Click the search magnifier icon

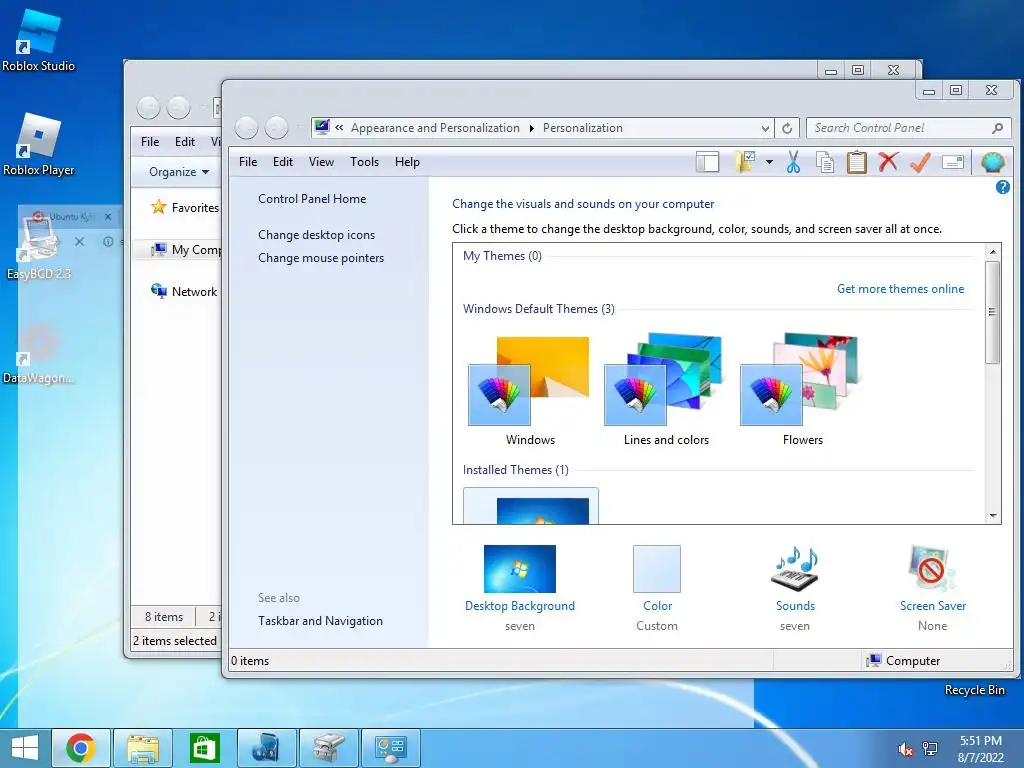coord(997,128)
